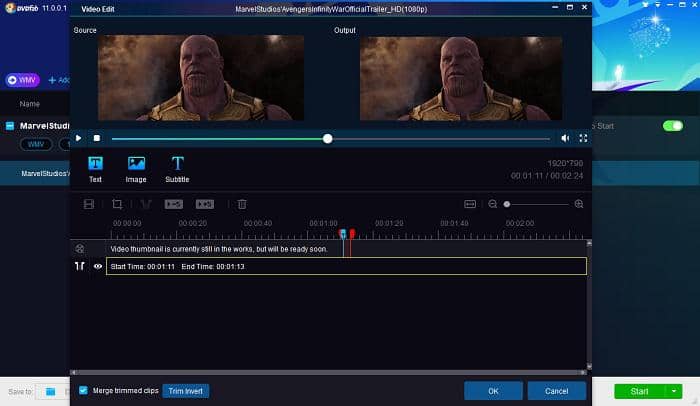
Task: Click the 00:02:00 ruler mark
Action: 520,223
